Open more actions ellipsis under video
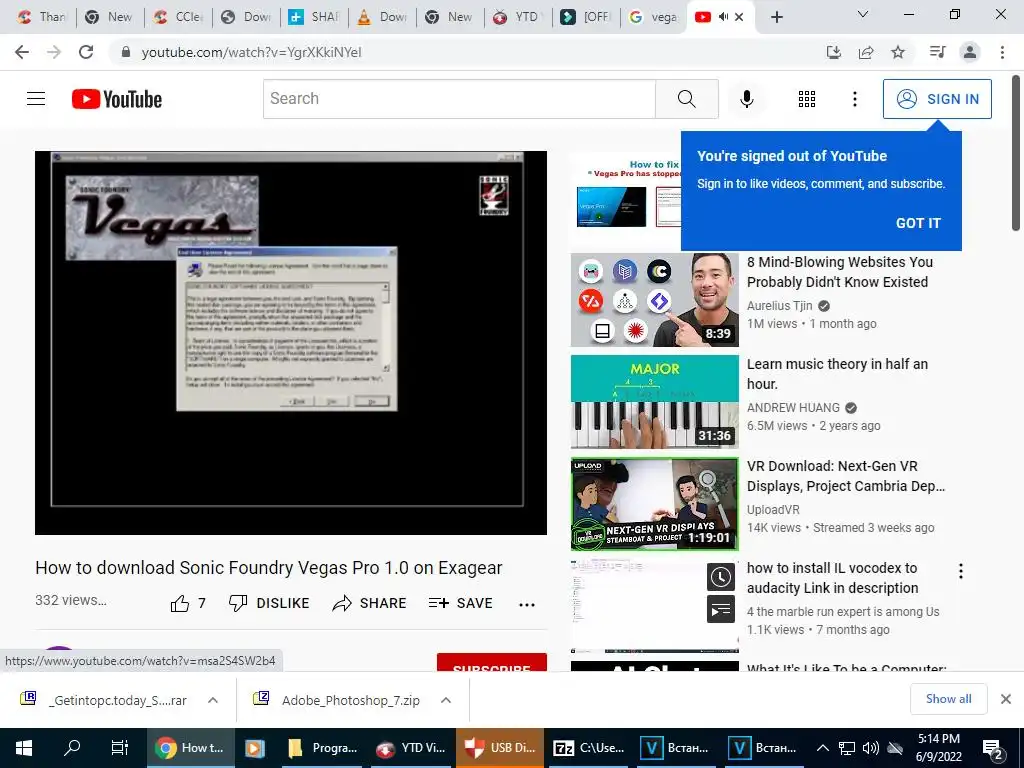 526,605
